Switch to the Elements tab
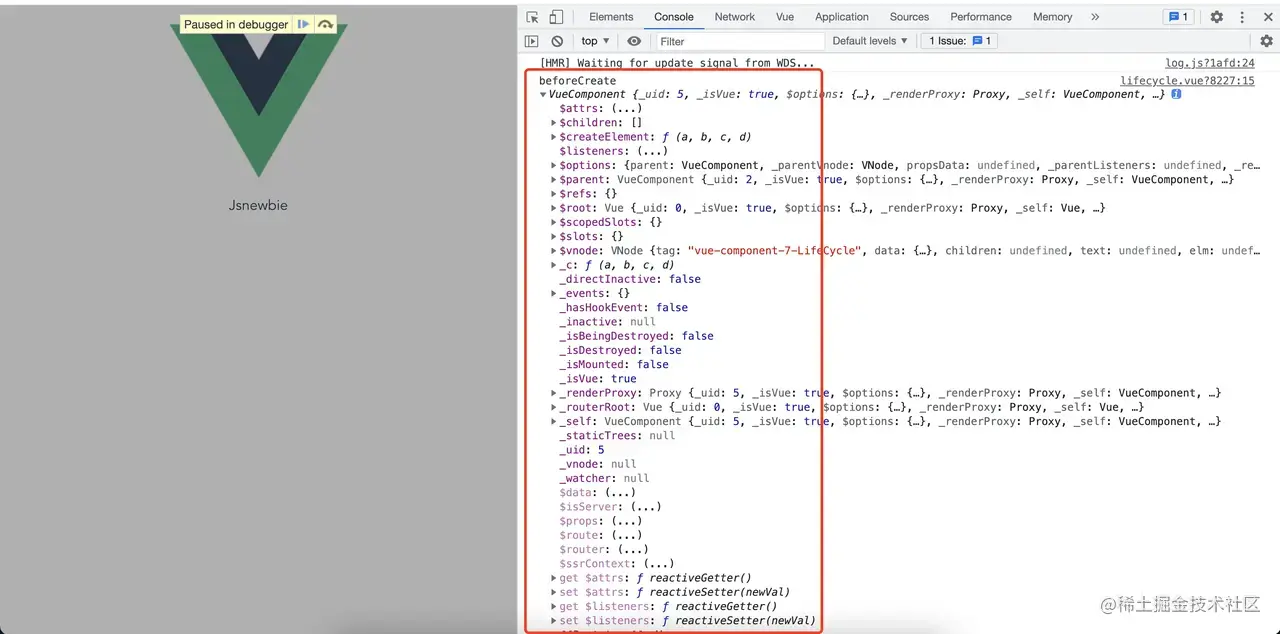The width and height of the screenshot is (1280, 634). click(x=611, y=17)
